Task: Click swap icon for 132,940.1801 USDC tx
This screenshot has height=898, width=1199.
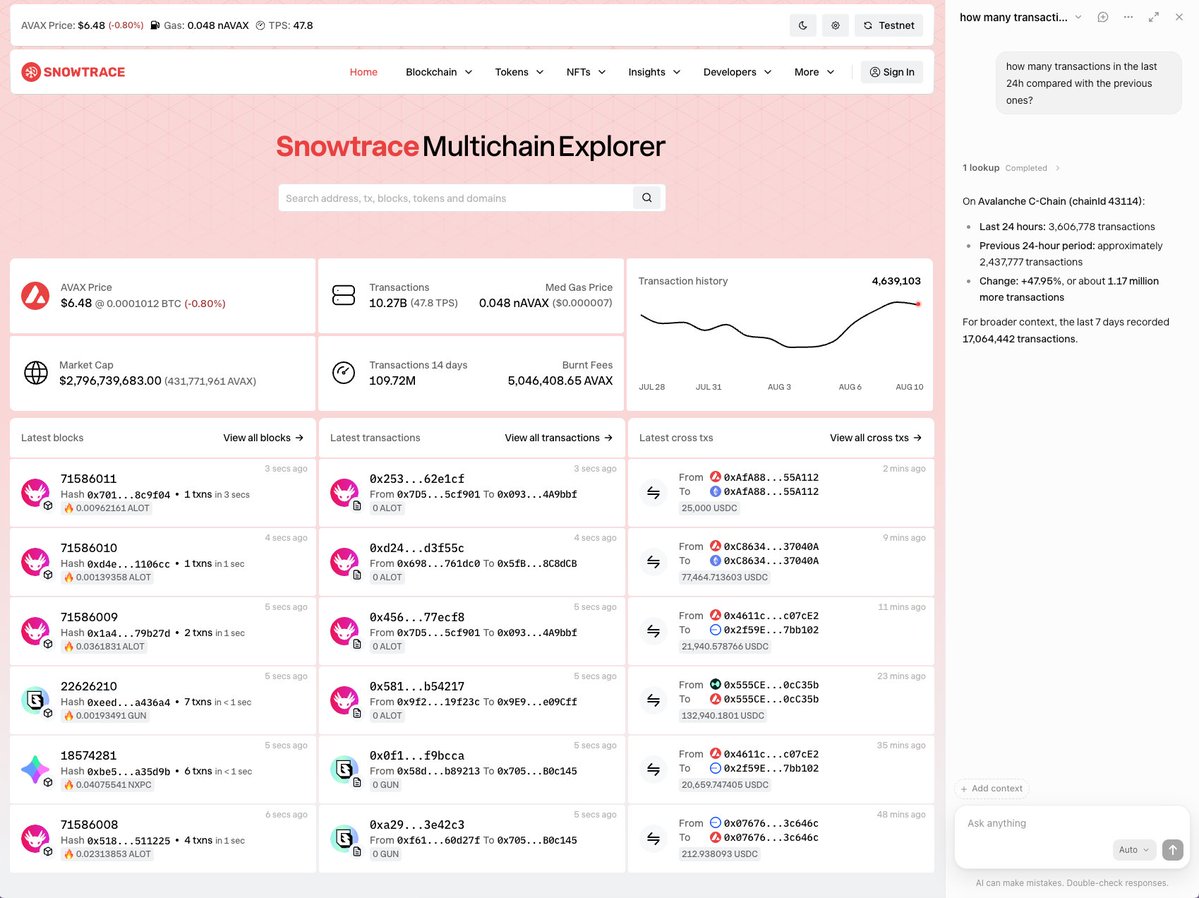Action: [653, 701]
